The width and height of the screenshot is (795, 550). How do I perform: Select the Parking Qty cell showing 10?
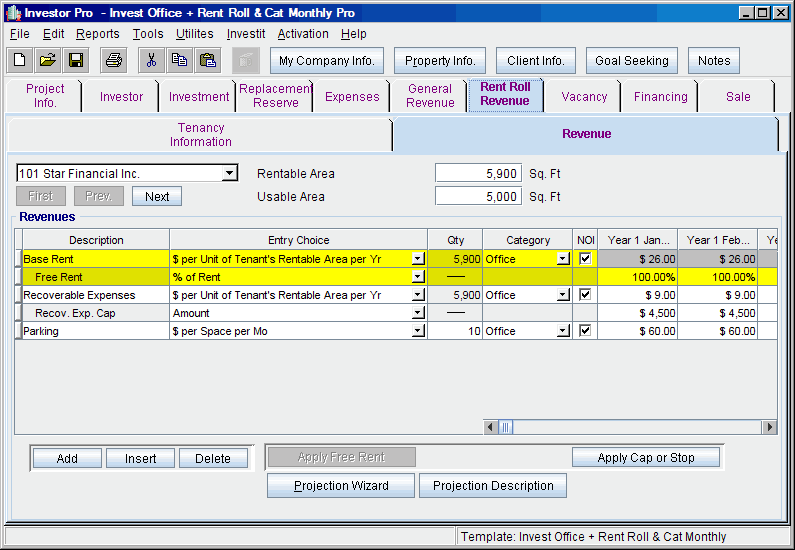[455, 331]
